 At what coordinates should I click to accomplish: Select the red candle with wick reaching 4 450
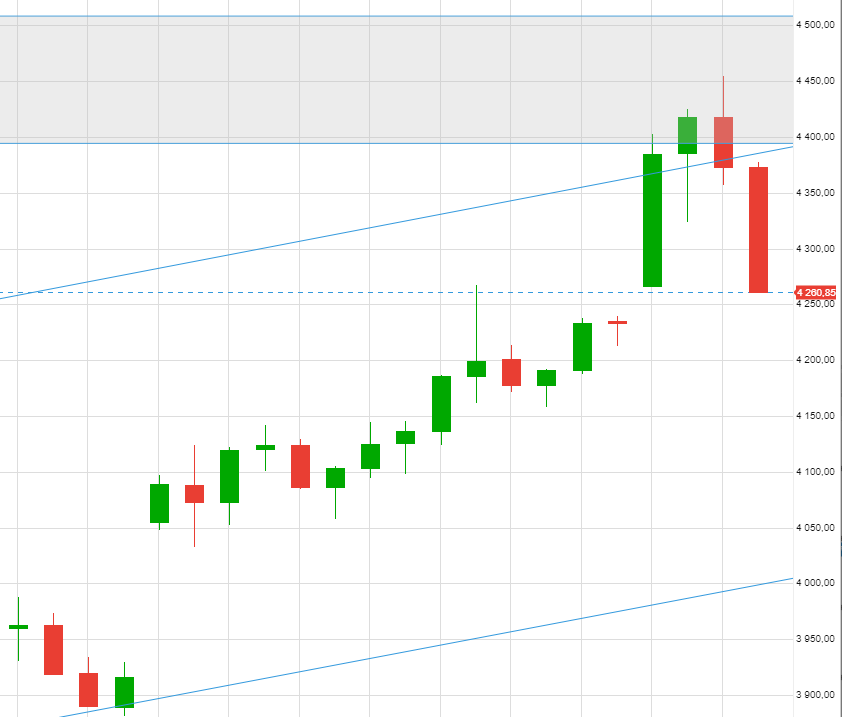pyautogui.click(x=723, y=142)
